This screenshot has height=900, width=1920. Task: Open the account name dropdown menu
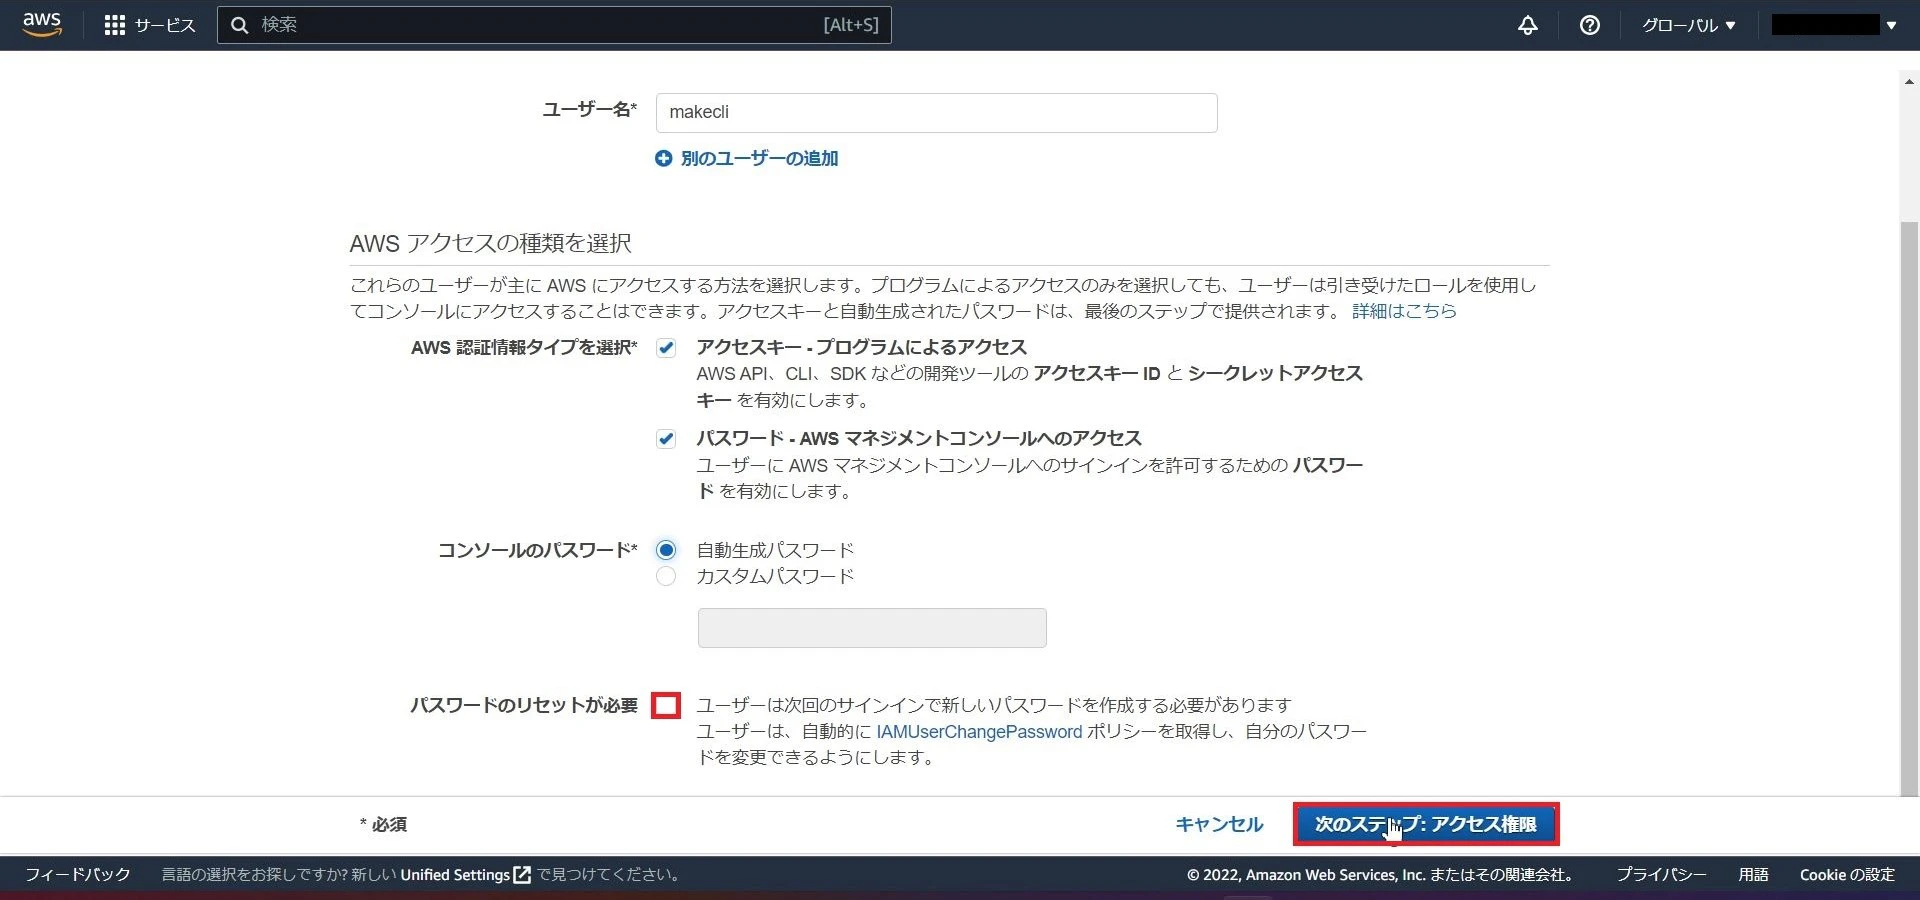click(x=1834, y=25)
